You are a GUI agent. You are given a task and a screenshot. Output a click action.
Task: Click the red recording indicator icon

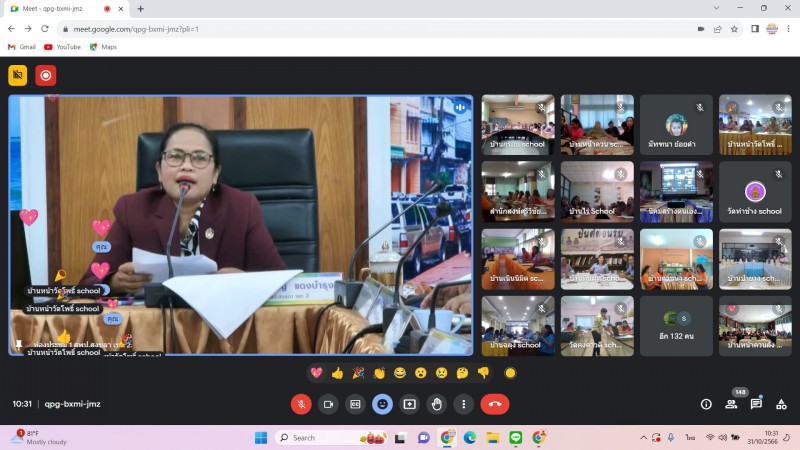(46, 75)
